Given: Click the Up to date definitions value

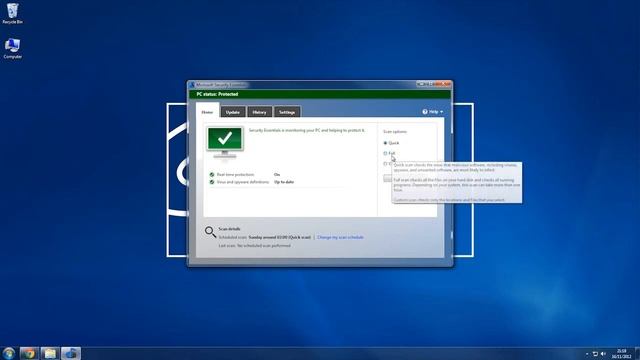Looking at the screenshot, I should click(x=284, y=182).
